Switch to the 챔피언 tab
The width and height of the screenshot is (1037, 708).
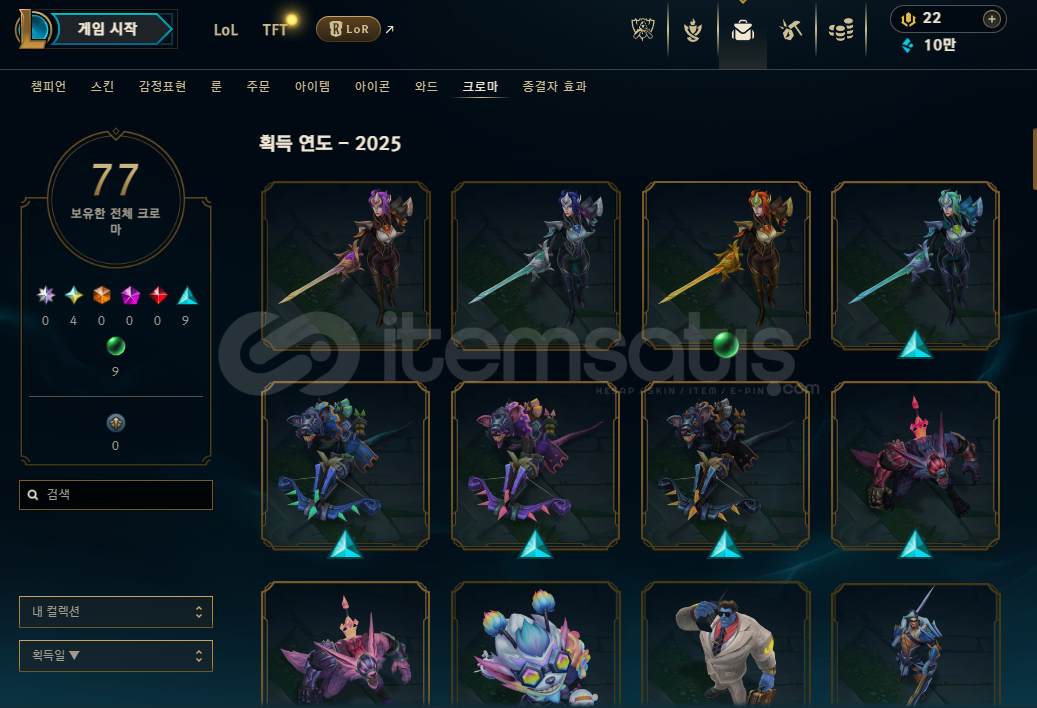point(48,87)
